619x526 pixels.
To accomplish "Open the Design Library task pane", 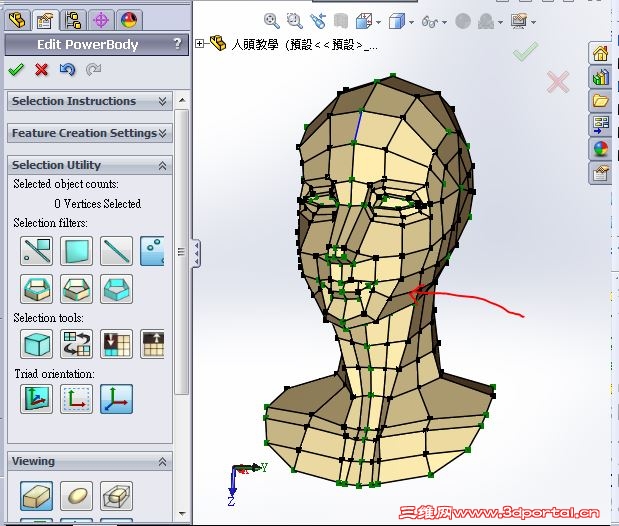I will click(600, 77).
